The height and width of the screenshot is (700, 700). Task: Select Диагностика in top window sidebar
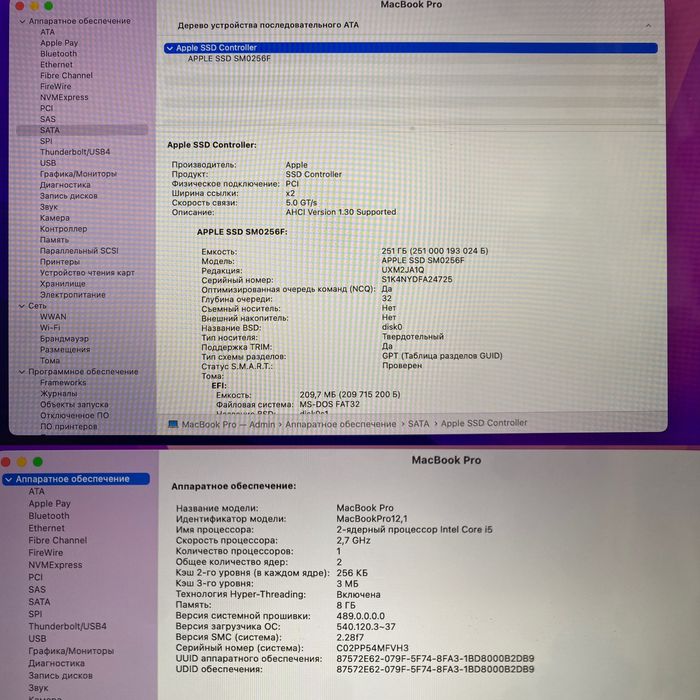coord(65,185)
